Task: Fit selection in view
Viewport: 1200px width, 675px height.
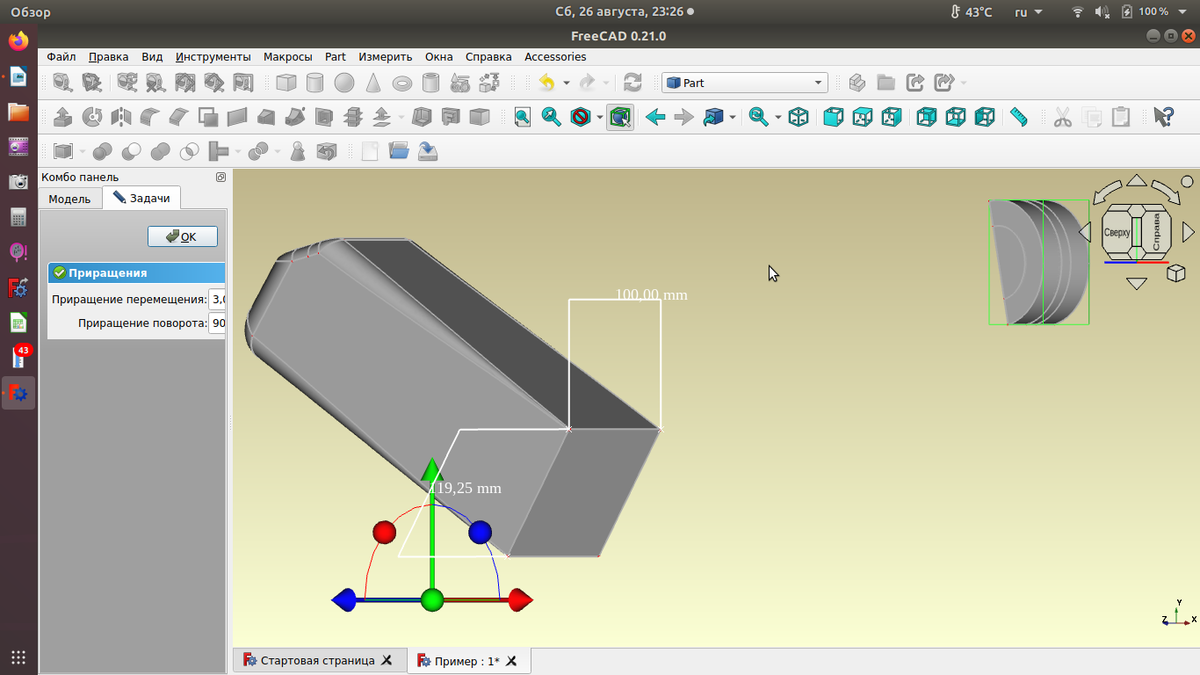Action: tap(551, 117)
